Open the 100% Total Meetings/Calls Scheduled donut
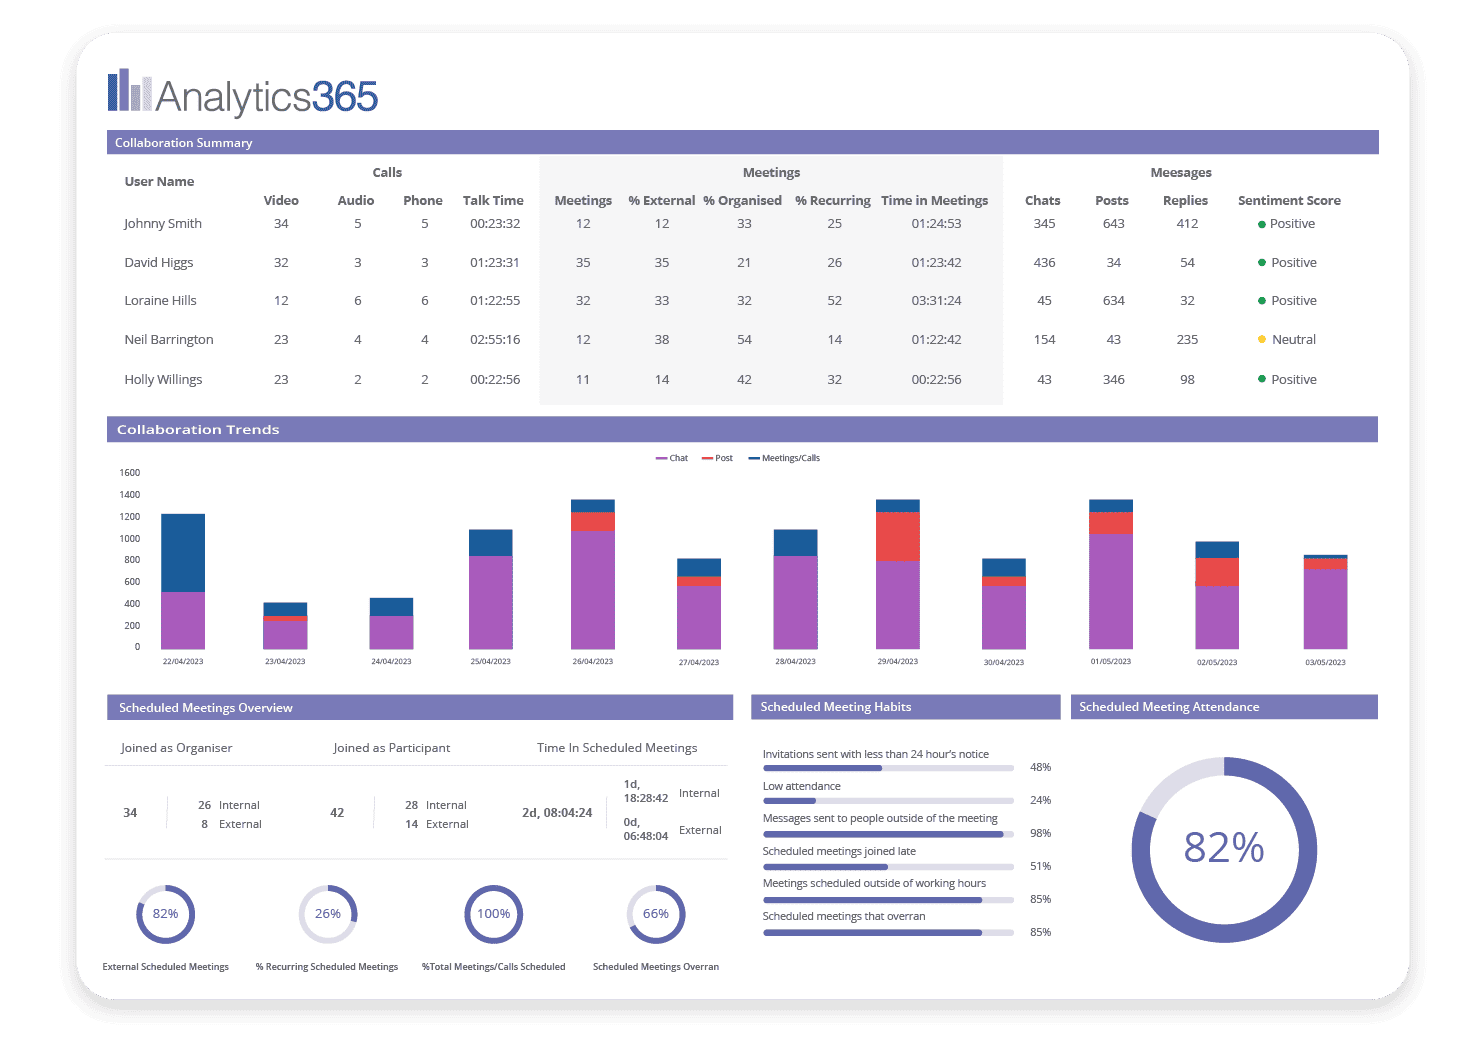The height and width of the screenshot is (1053, 1476). tap(493, 914)
